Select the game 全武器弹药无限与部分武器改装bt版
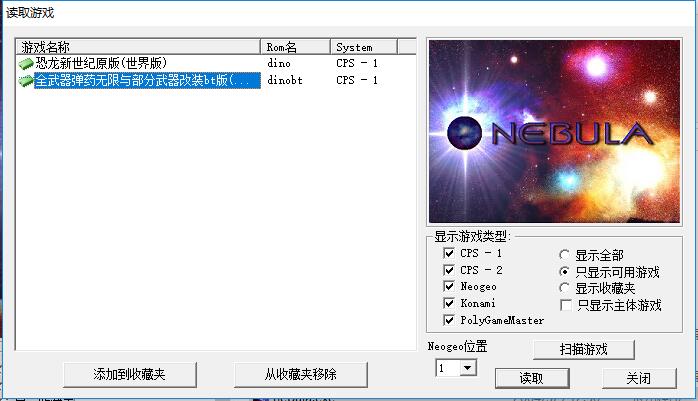Viewport: 698px width, 401px height. (147, 80)
